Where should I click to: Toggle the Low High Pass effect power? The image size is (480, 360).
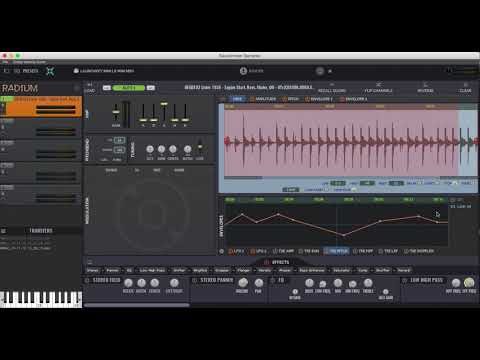click(x=404, y=280)
